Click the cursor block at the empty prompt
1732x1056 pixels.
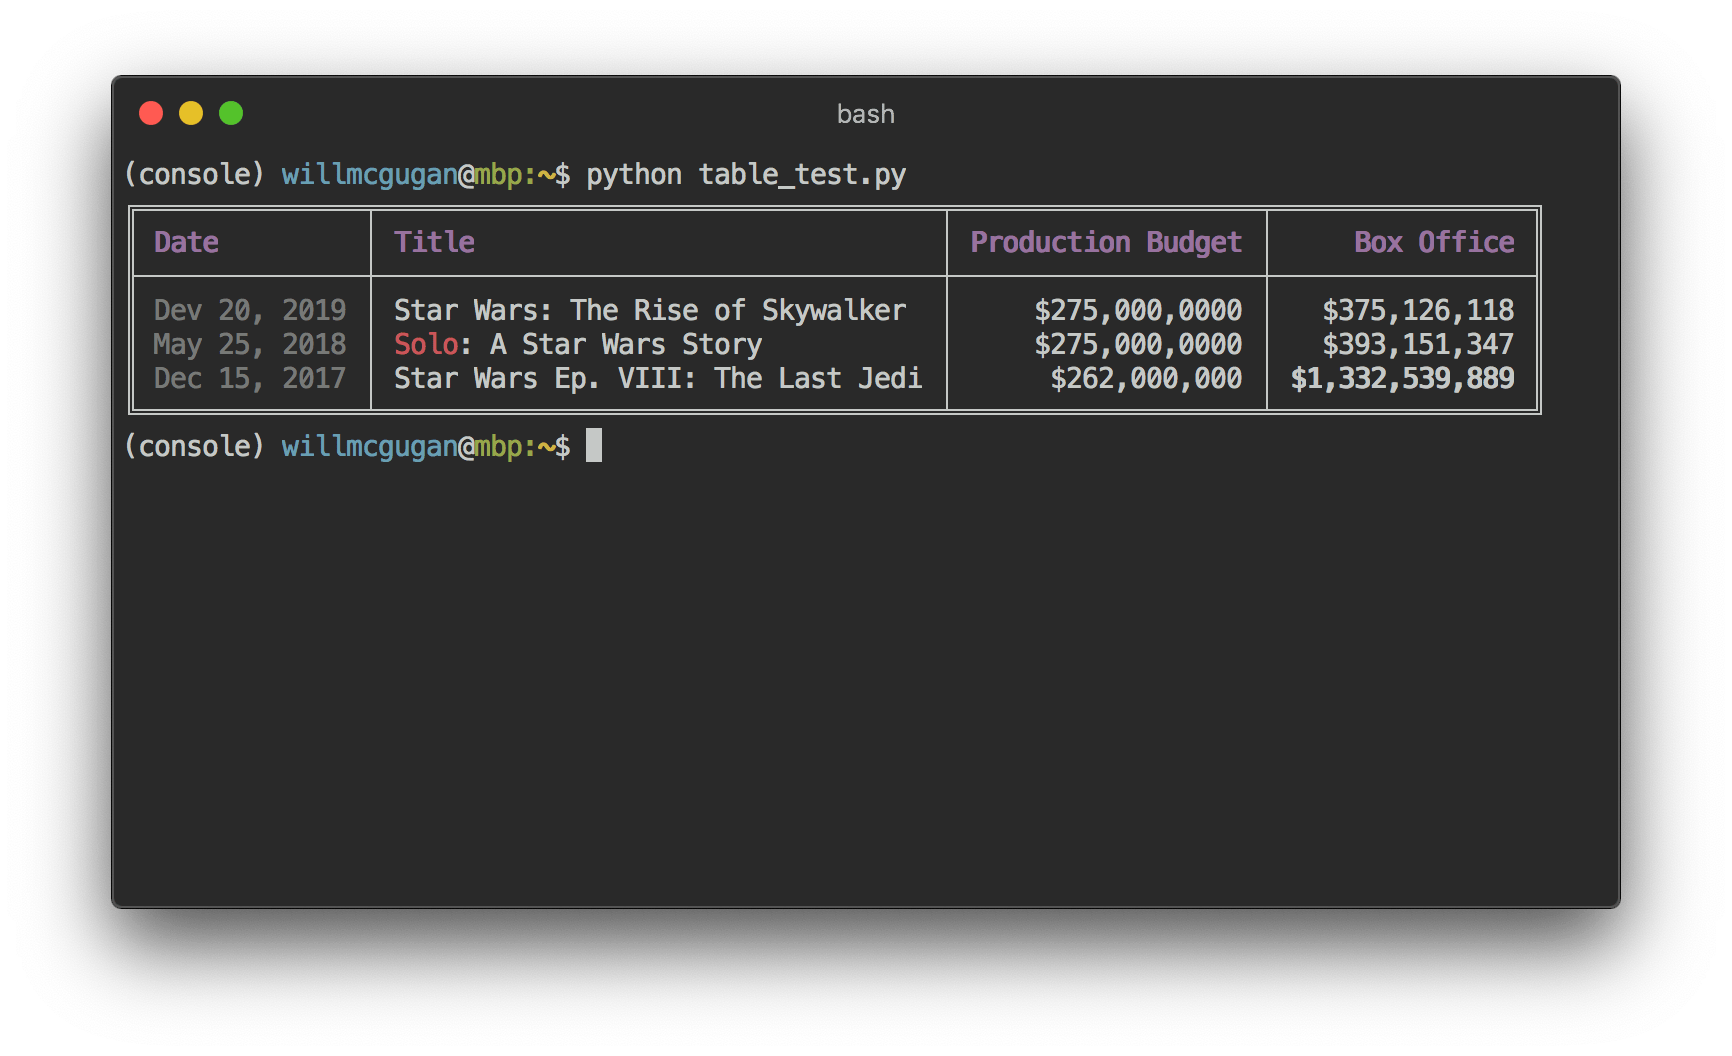pyautogui.click(x=594, y=445)
